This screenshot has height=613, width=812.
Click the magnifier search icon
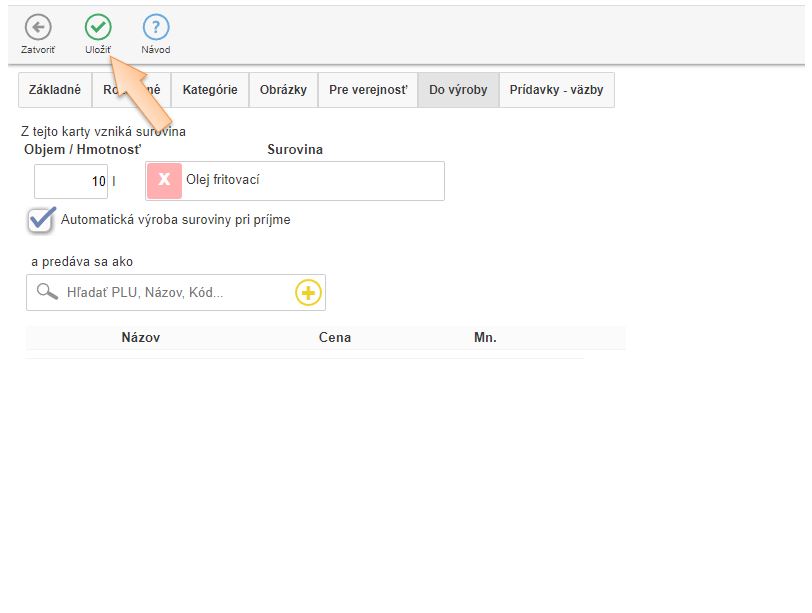click(x=47, y=292)
